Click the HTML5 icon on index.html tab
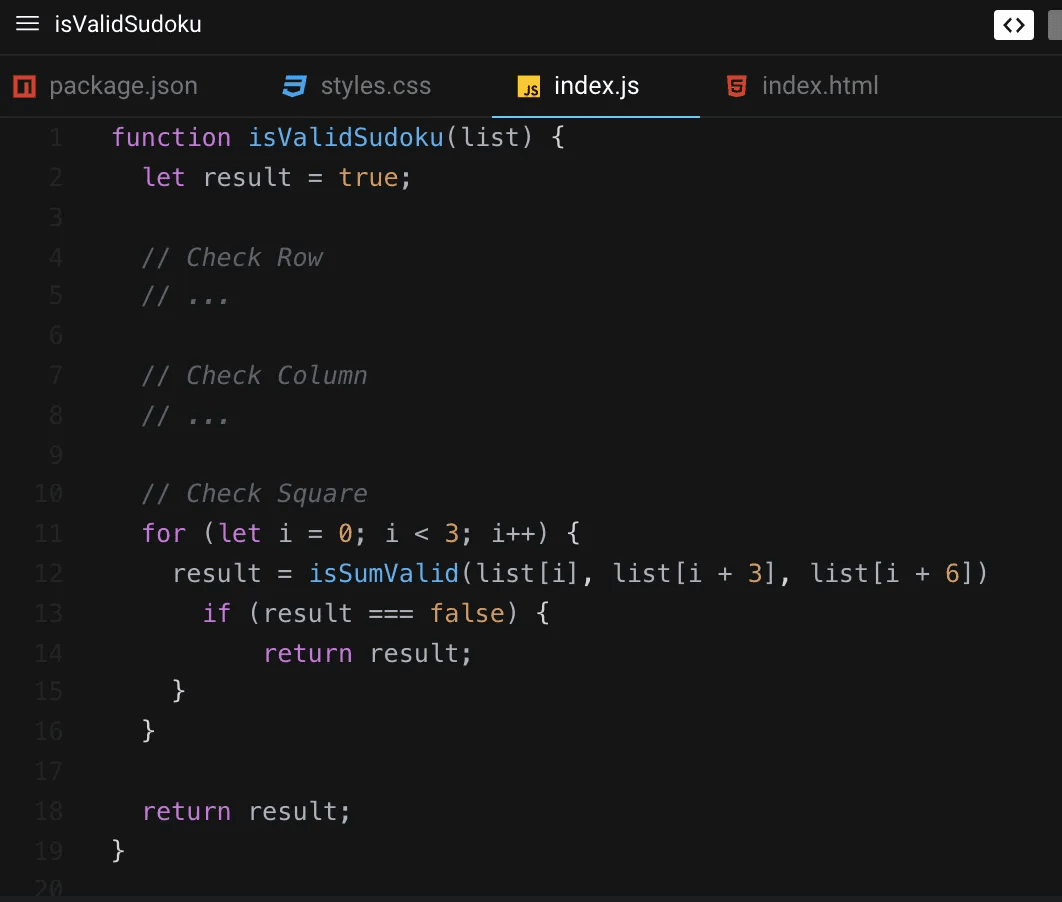 [736, 86]
